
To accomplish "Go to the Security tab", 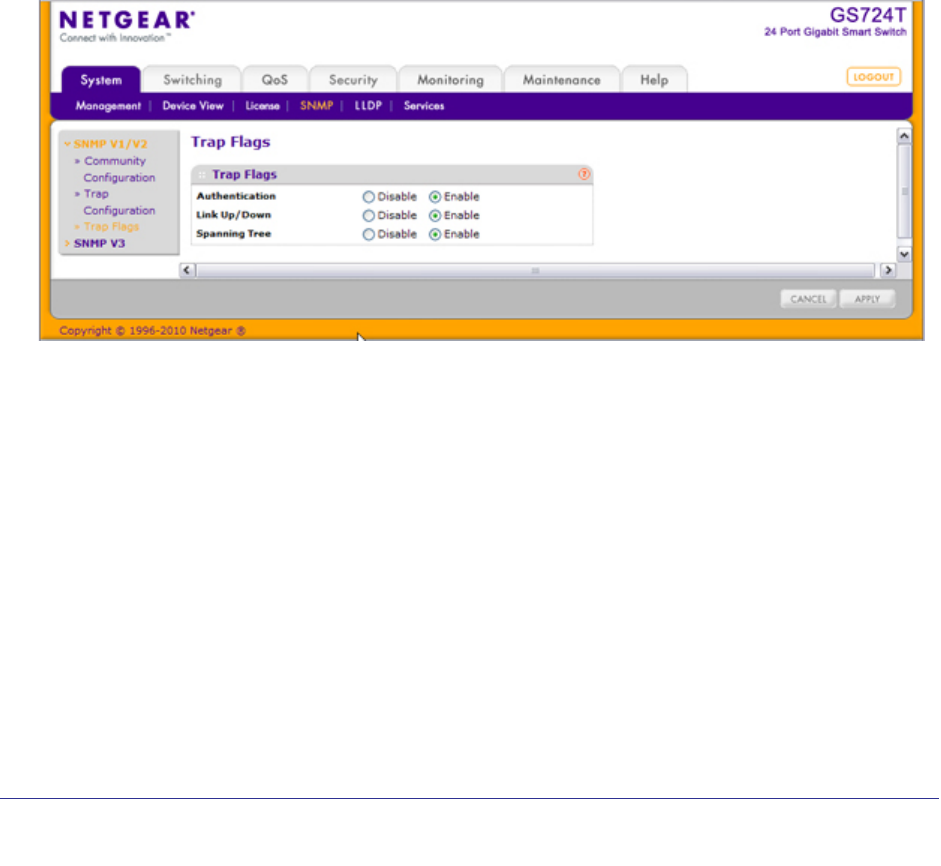I will (x=353, y=80).
